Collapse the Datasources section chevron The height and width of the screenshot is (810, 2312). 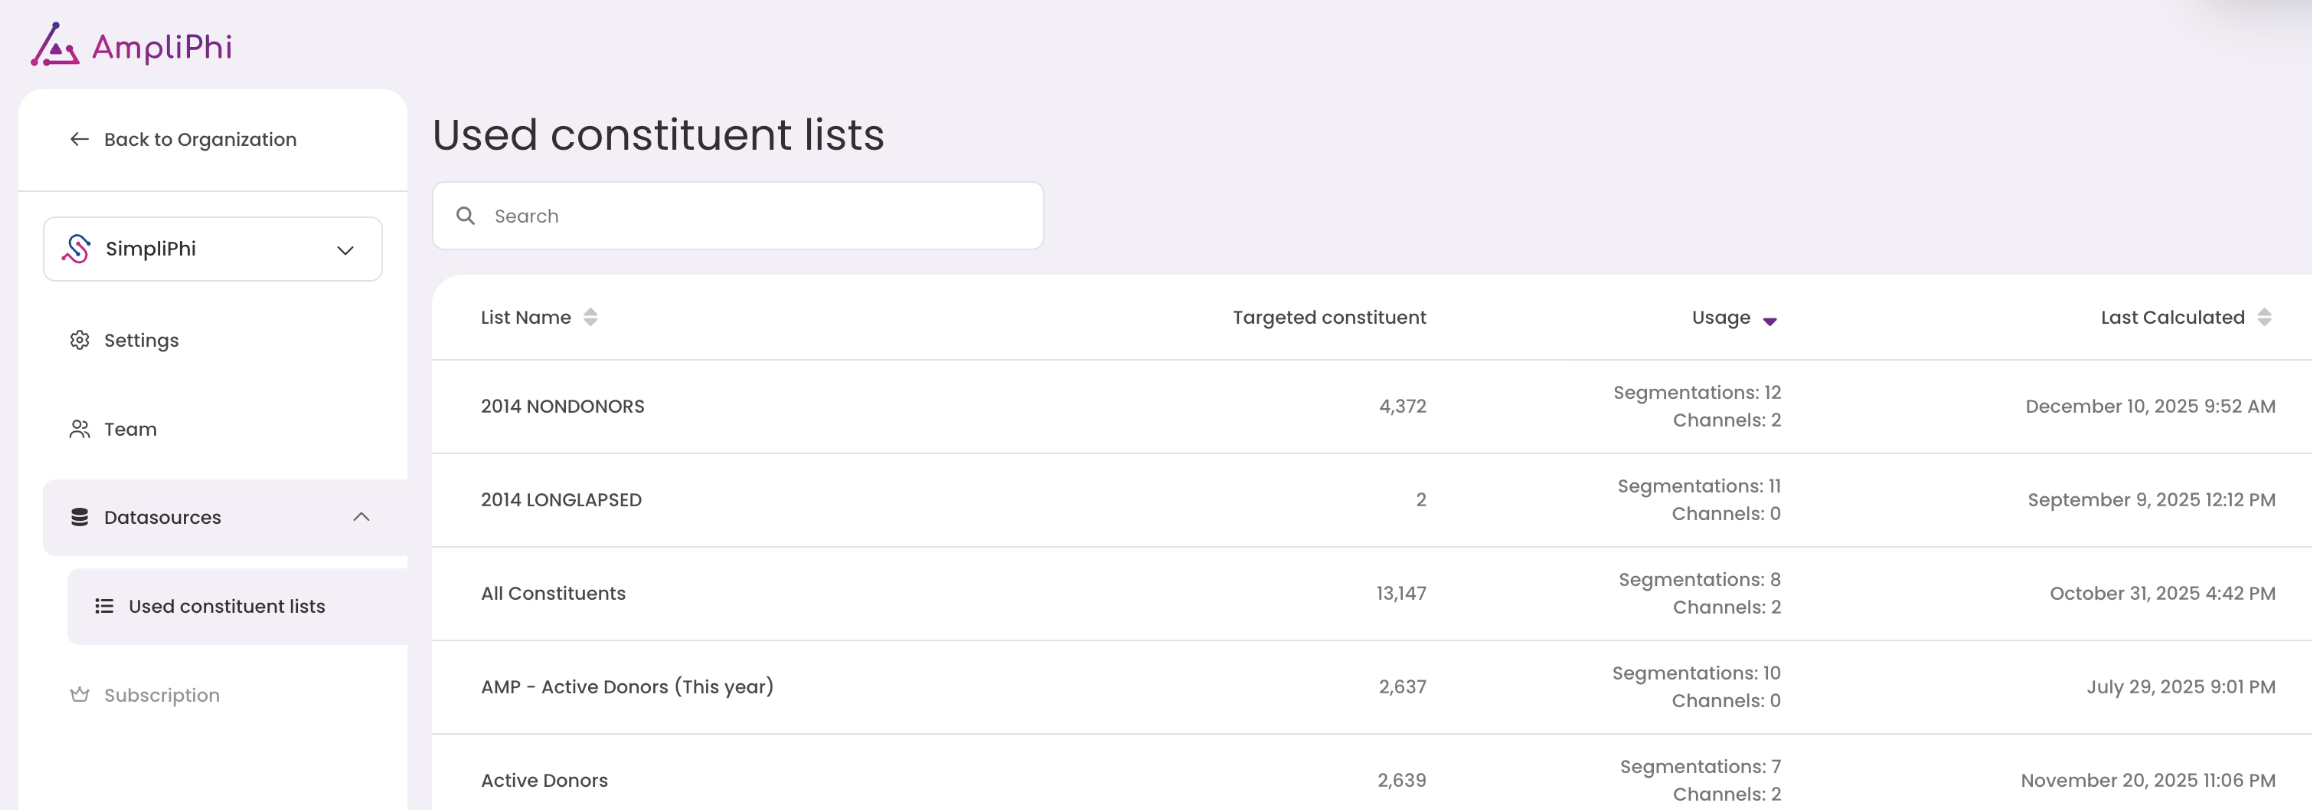[361, 517]
